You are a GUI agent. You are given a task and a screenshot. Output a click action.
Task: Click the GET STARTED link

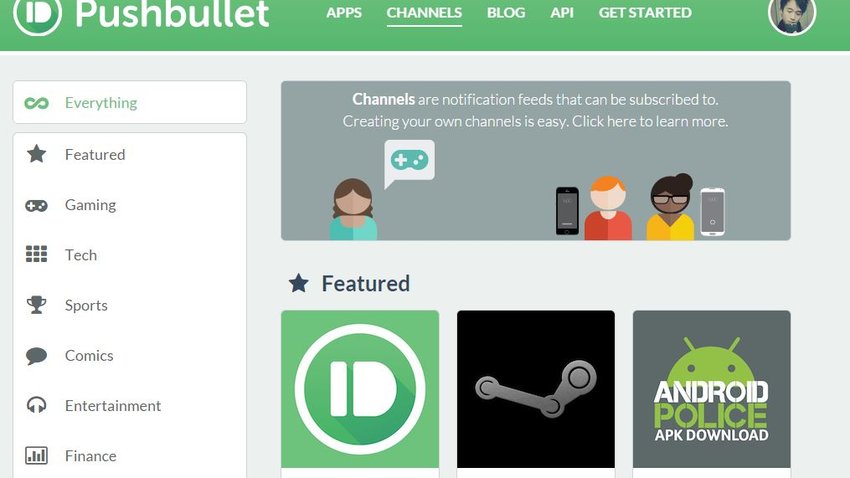coord(645,13)
